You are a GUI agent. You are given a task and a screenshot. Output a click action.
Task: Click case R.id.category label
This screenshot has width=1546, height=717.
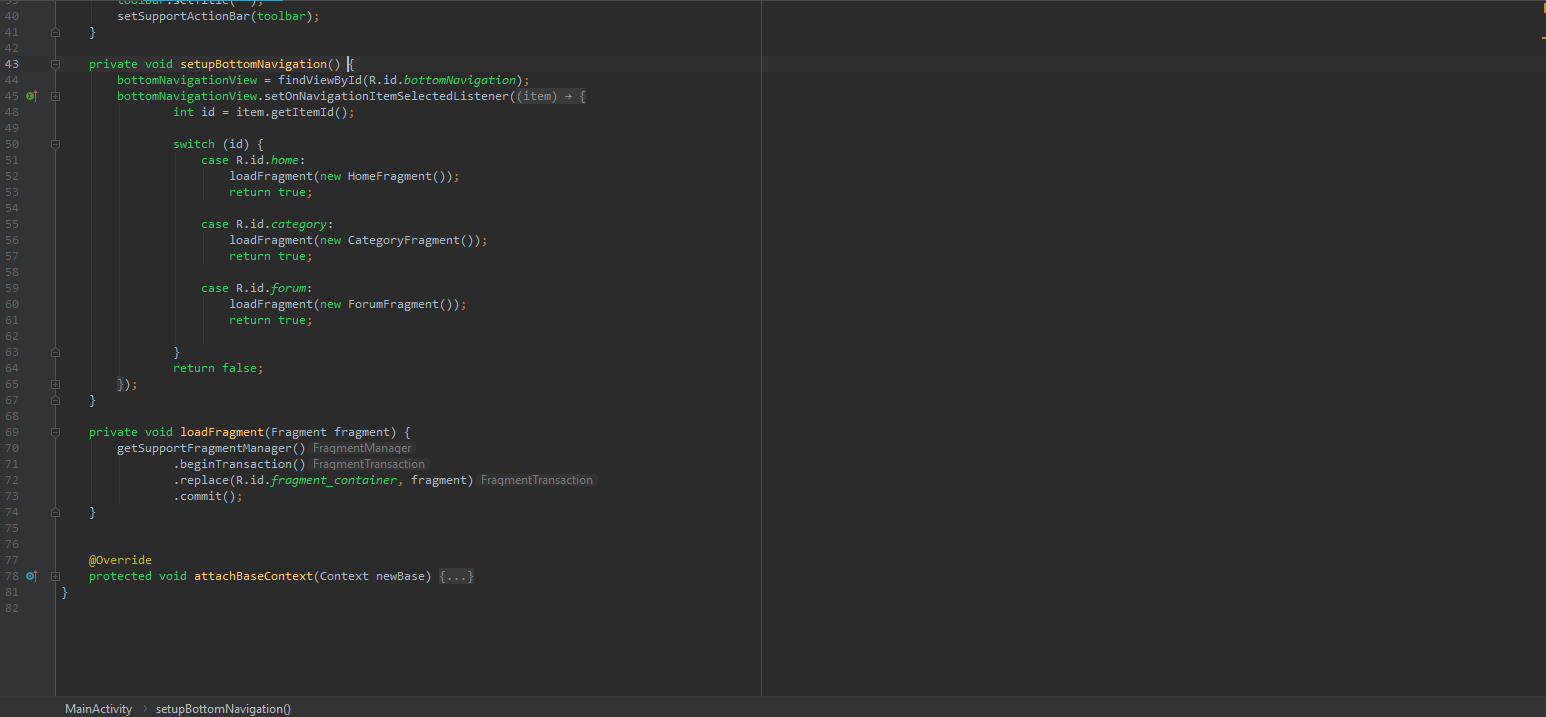[267, 224]
